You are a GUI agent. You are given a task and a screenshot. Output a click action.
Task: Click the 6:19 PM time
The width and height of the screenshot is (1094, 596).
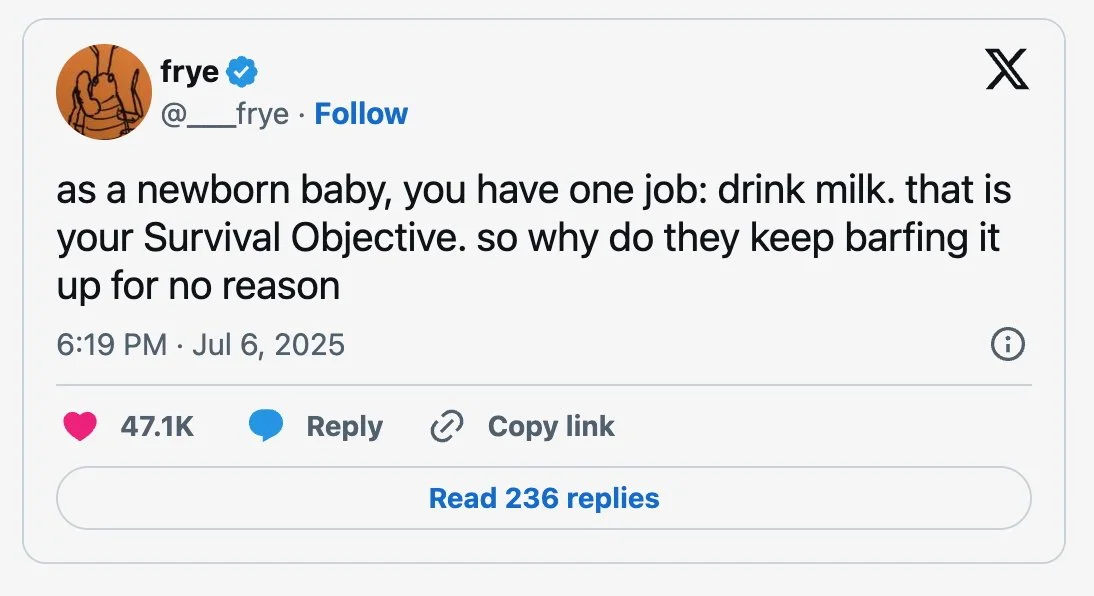coord(111,346)
